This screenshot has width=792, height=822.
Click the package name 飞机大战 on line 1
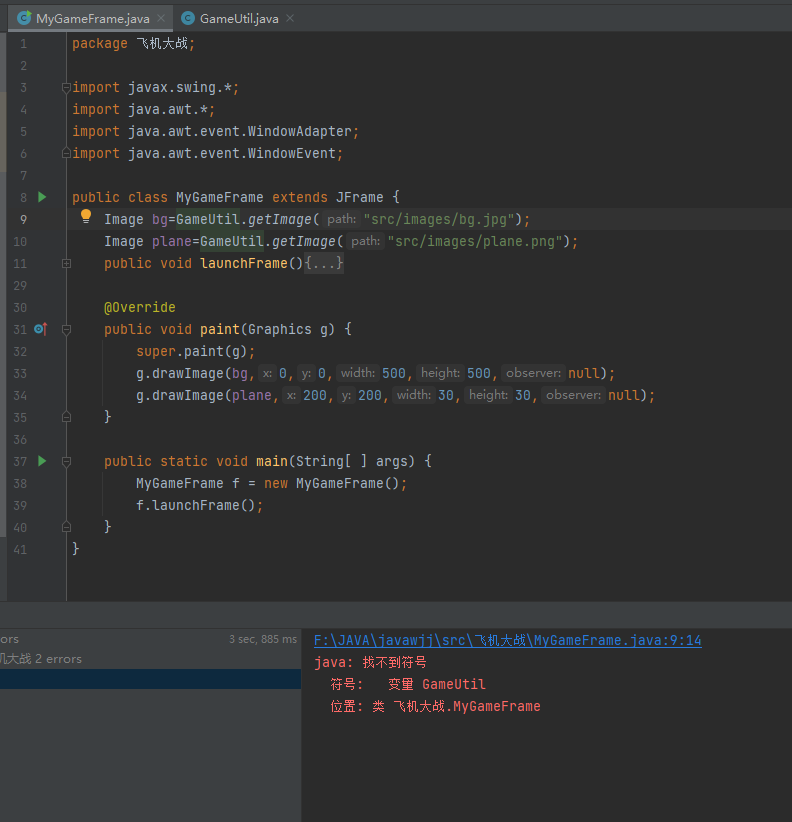click(x=162, y=44)
